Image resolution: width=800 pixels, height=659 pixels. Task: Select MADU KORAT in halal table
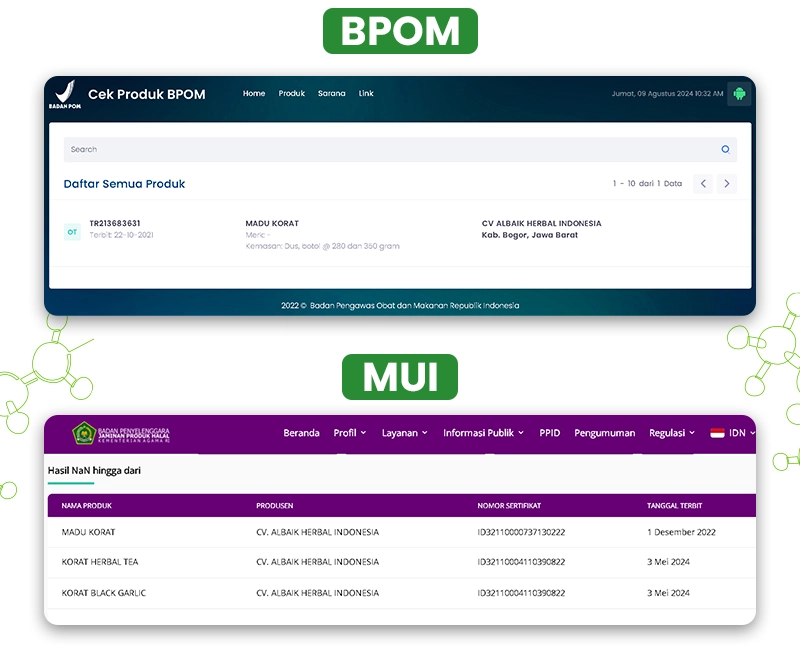(88, 533)
